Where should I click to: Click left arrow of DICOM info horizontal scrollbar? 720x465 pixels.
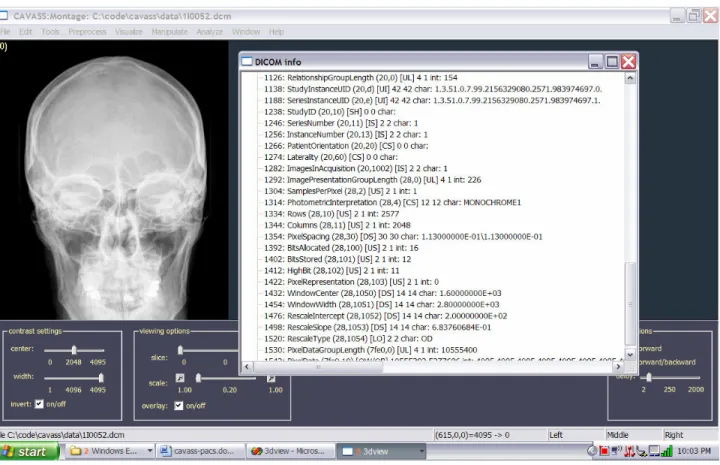247,366
